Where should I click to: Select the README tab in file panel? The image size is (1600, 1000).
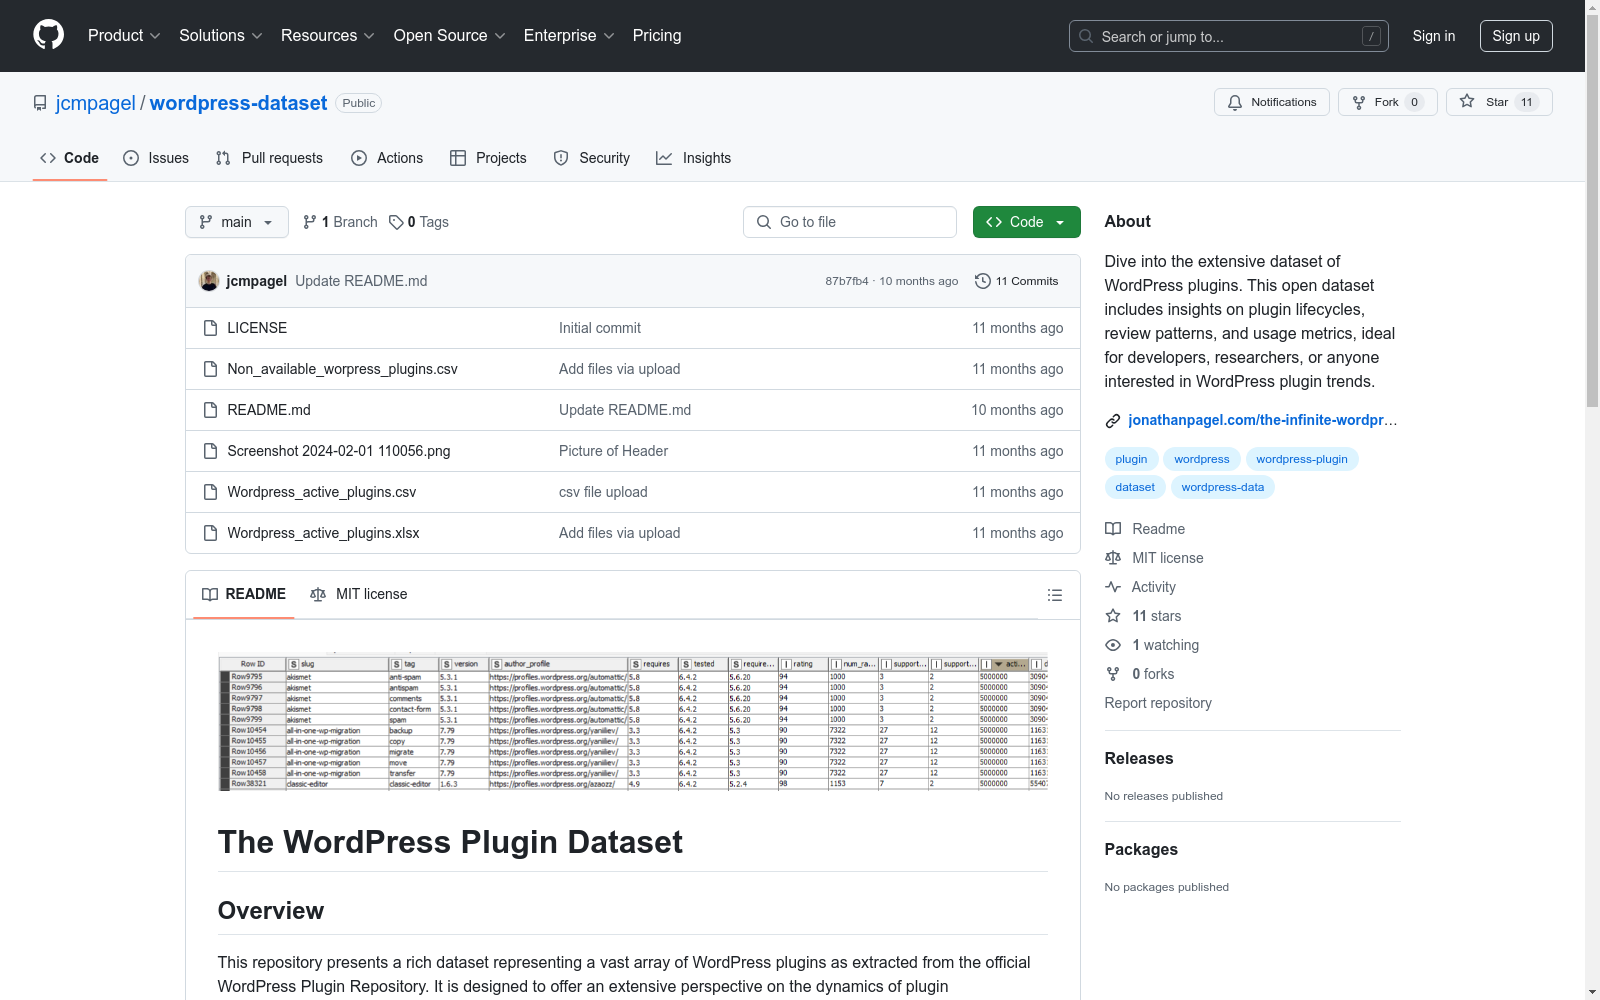(x=244, y=594)
